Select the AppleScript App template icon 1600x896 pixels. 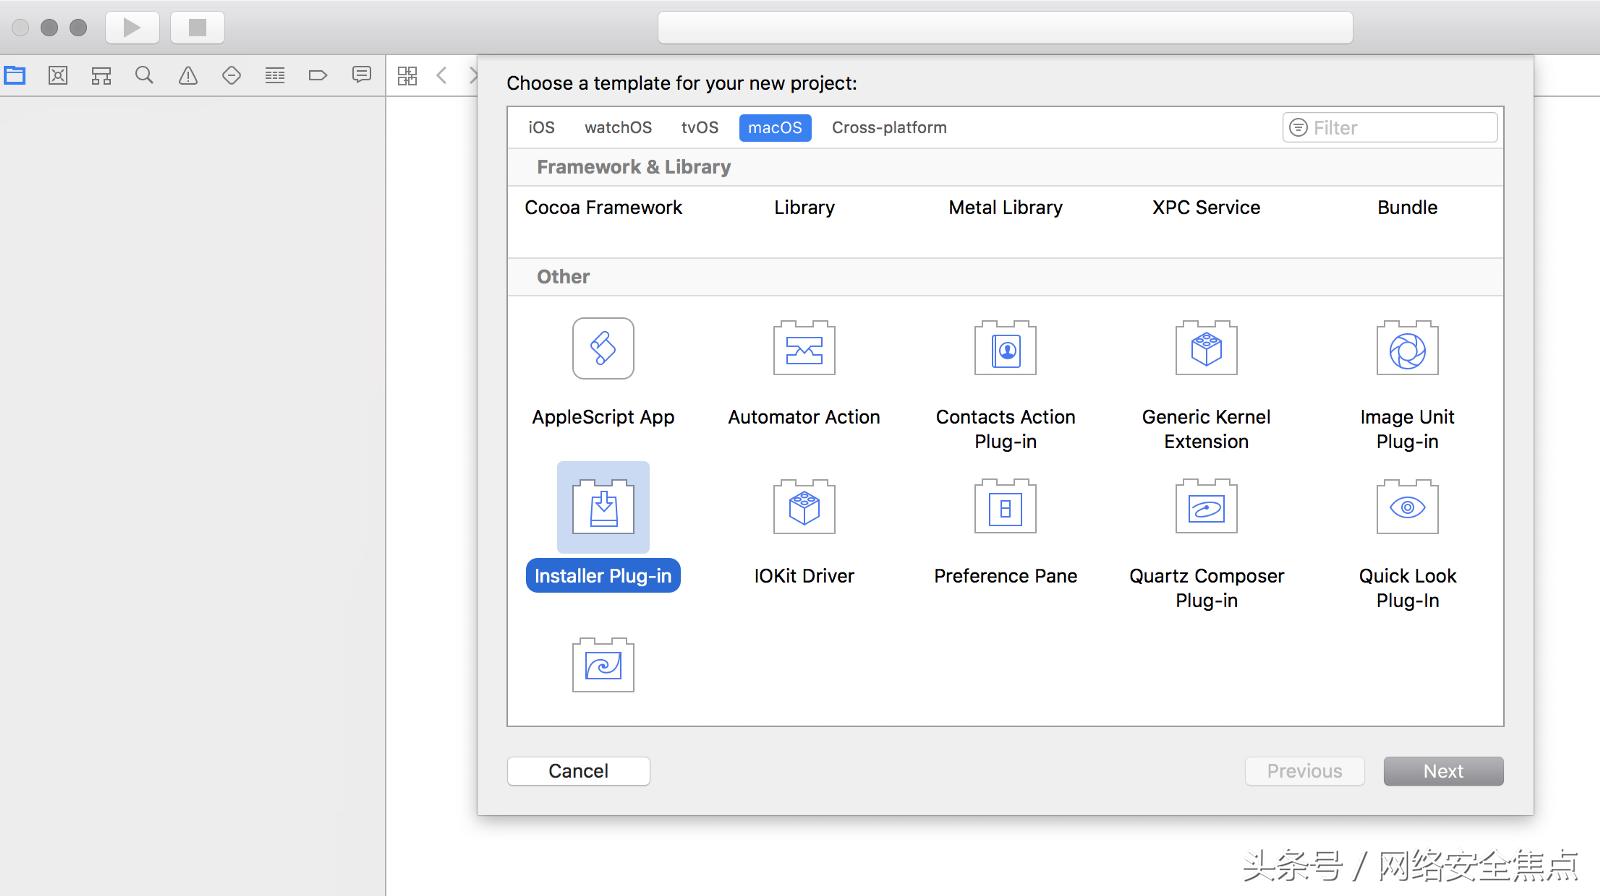[603, 348]
